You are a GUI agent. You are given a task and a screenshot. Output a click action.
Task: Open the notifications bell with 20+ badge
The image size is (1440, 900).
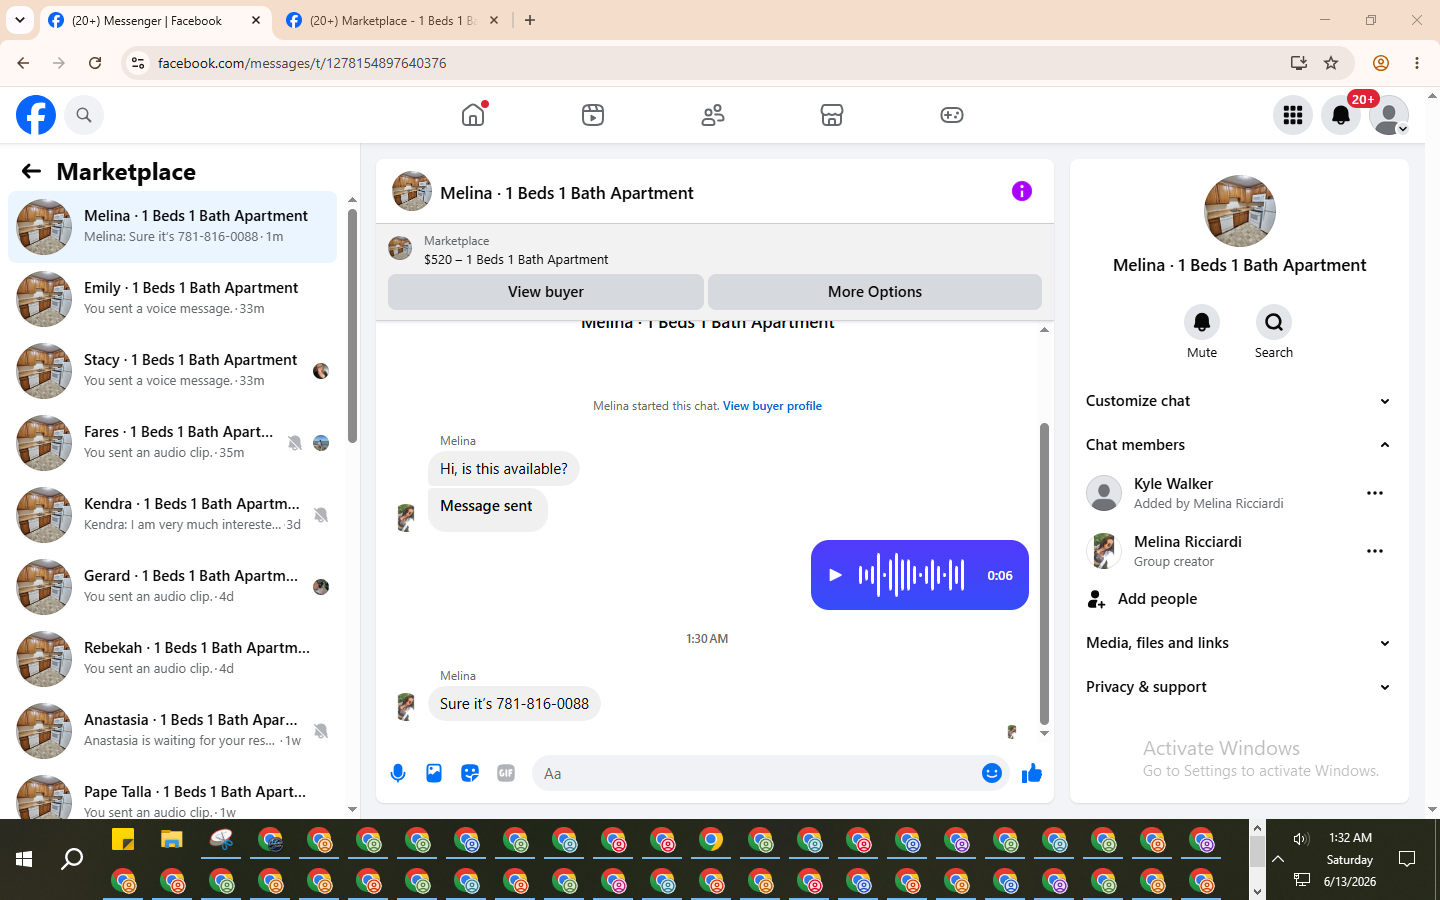pyautogui.click(x=1341, y=115)
